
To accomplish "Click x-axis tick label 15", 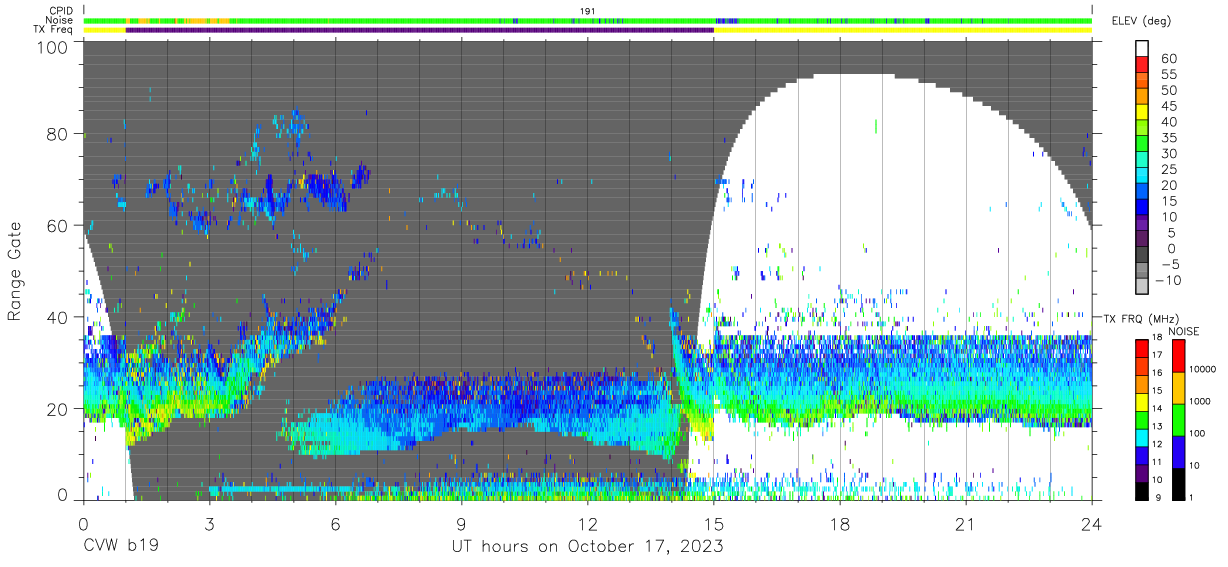I will click(714, 524).
